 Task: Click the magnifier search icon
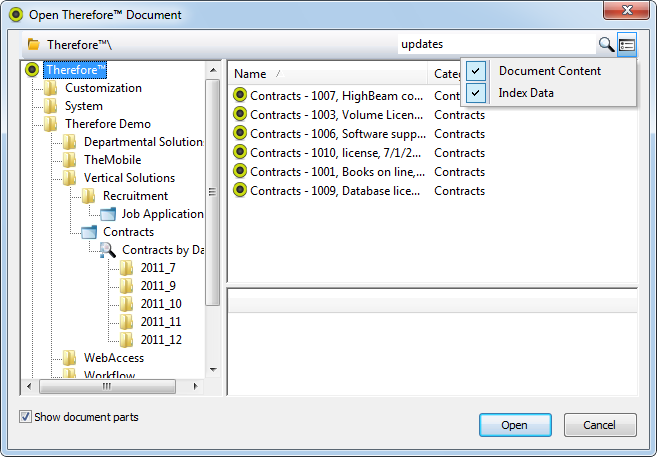click(606, 44)
